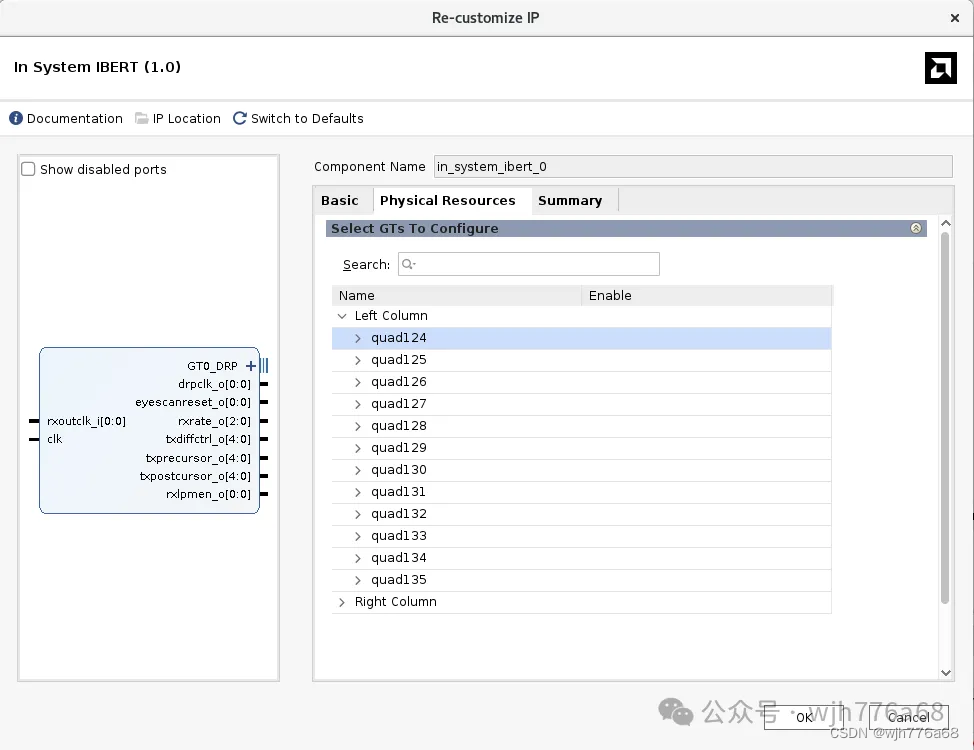Image resolution: width=974 pixels, height=750 pixels.
Task: Click the Enable column header
Action: [707, 295]
